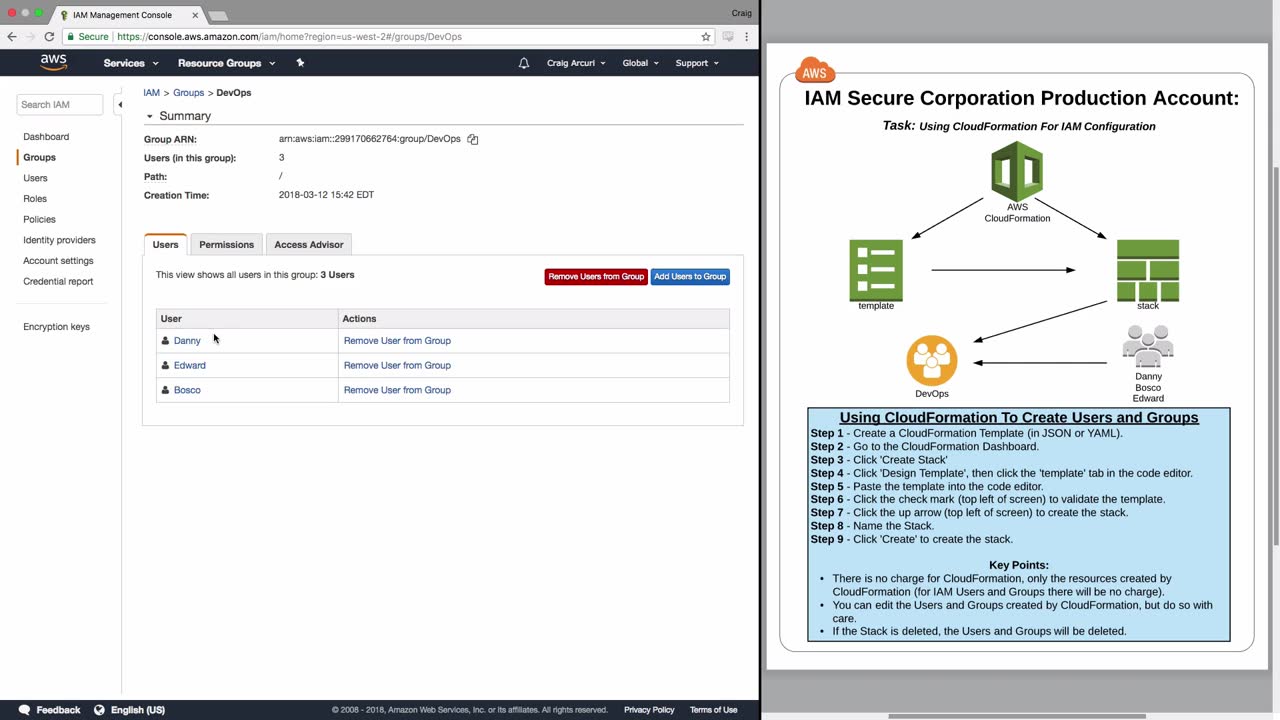The width and height of the screenshot is (1280, 720).
Task: Click the Feedback speech bubble icon
Action: (25, 710)
